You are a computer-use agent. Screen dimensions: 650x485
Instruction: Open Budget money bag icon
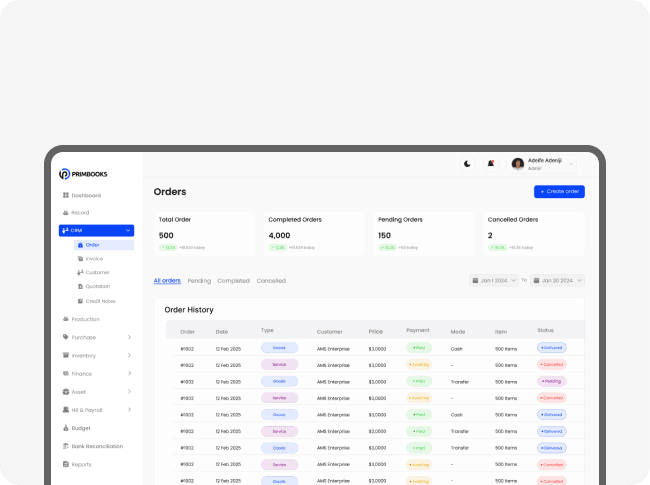65,428
